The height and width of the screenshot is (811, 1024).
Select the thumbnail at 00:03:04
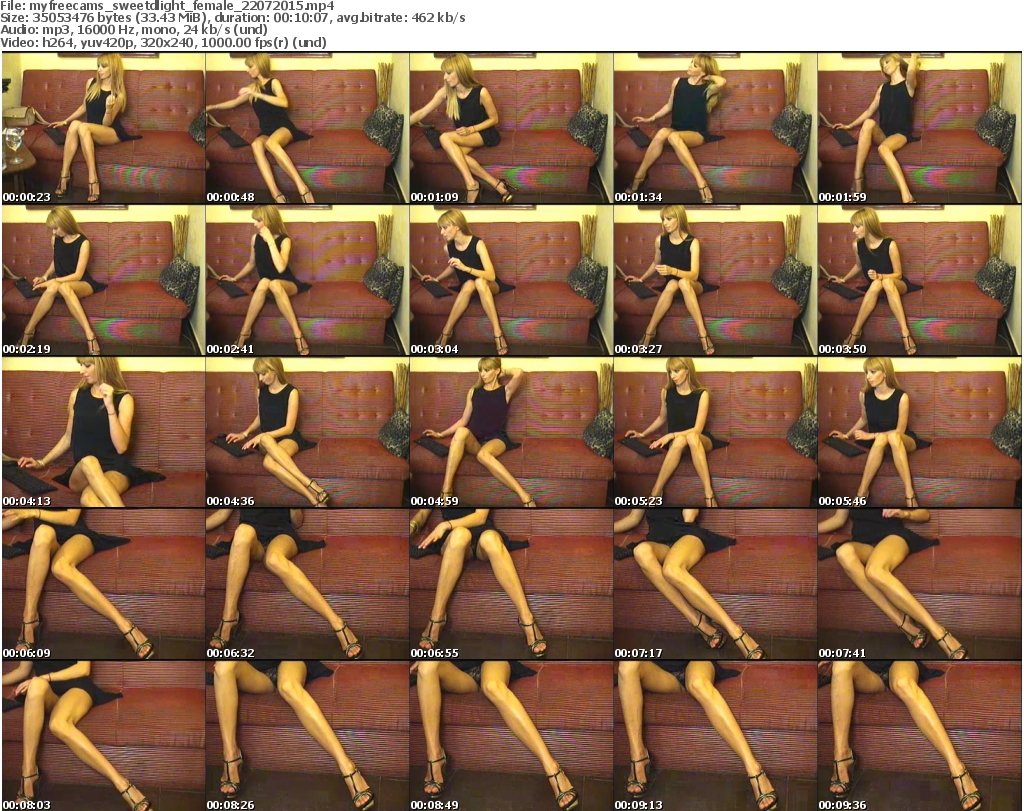511,280
